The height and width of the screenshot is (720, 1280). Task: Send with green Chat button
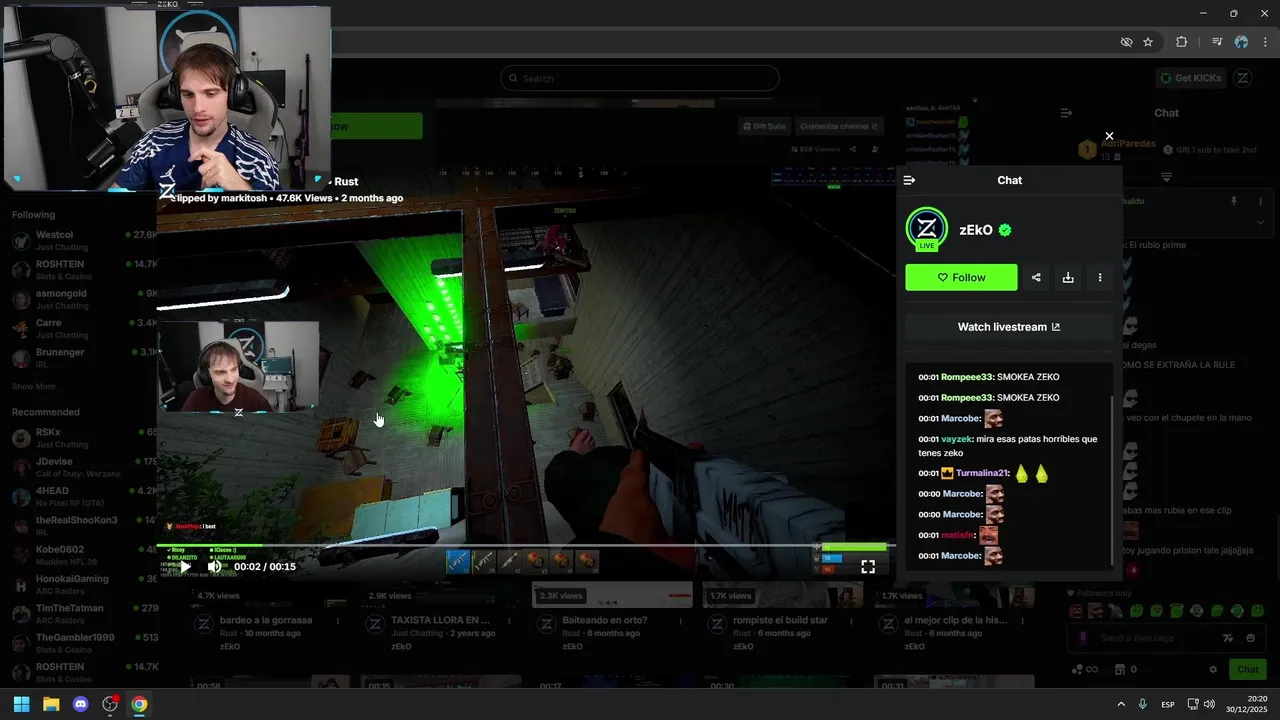tap(1248, 669)
